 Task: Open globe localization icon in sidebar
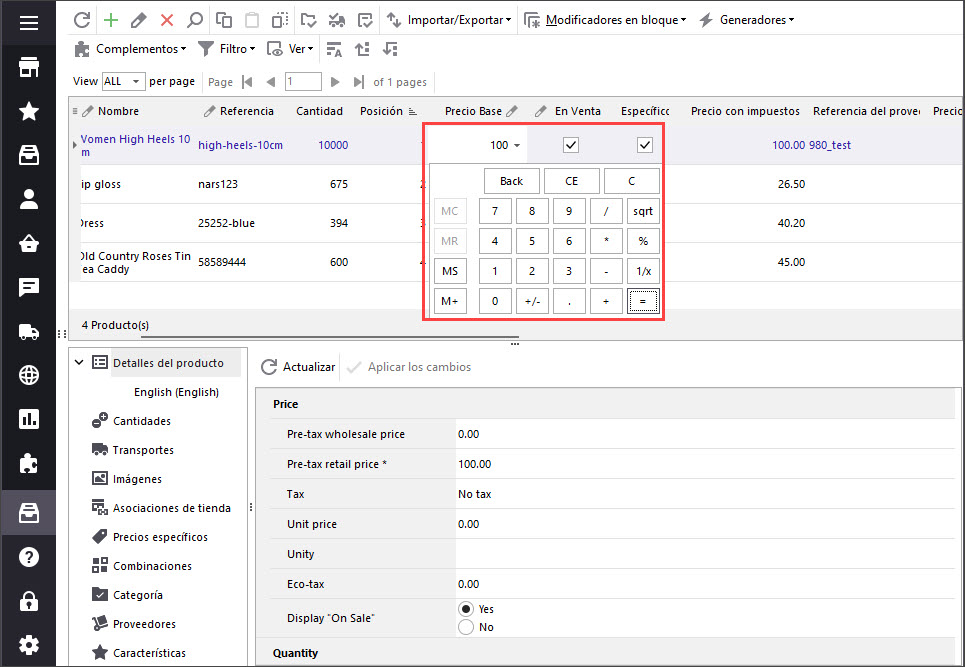click(x=28, y=375)
